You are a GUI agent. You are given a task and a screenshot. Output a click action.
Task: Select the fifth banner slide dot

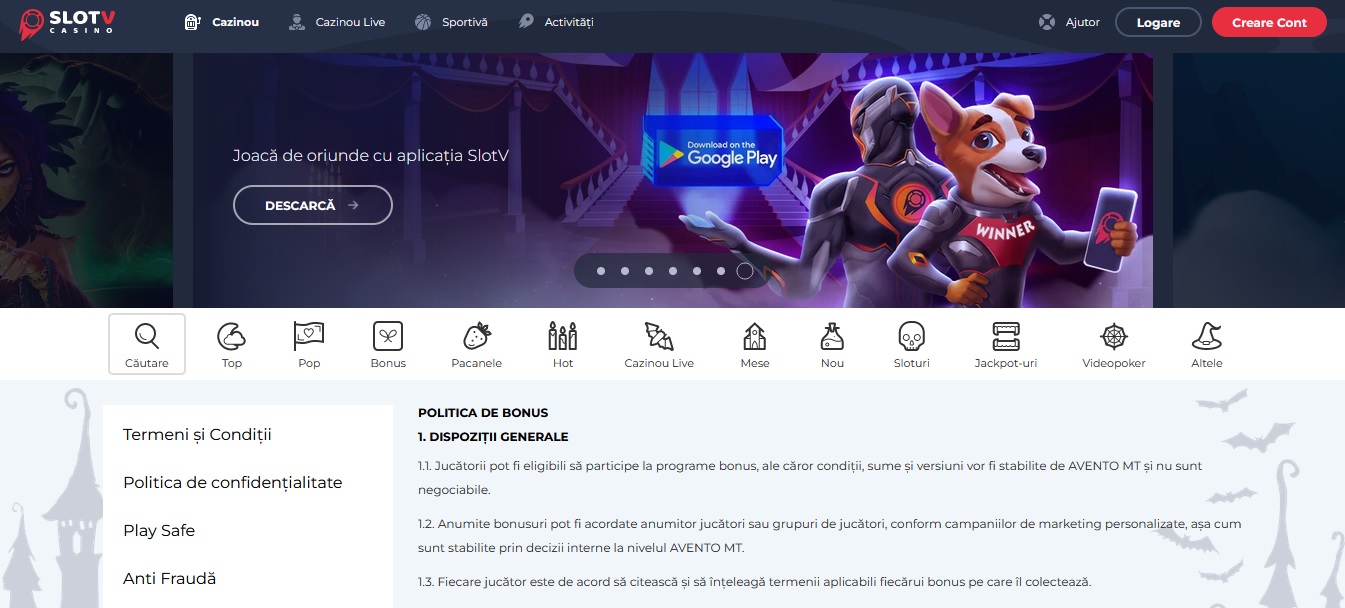pos(697,271)
